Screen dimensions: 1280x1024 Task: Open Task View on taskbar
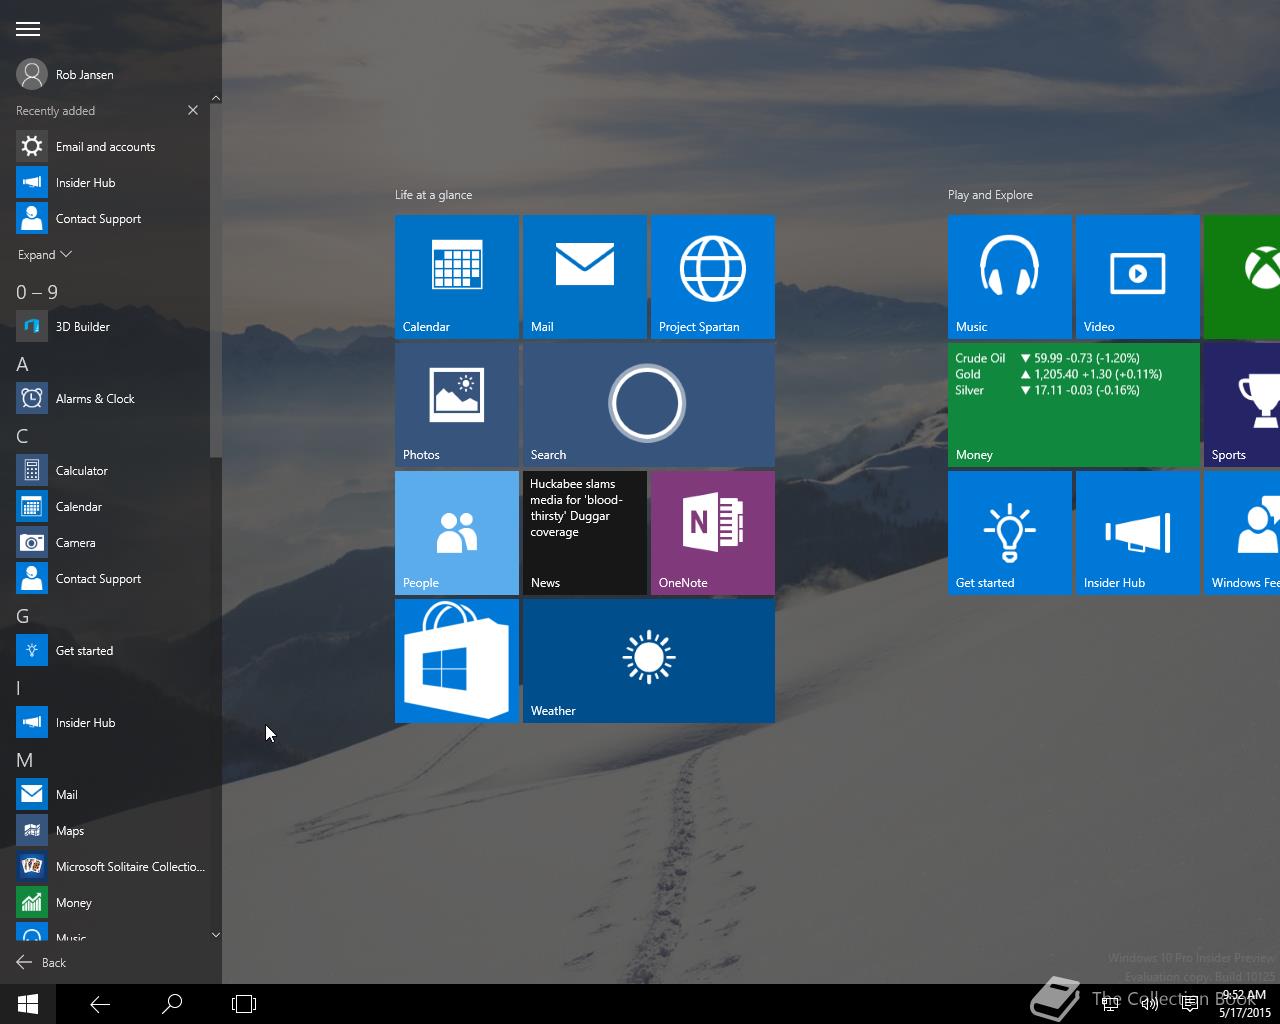244,1004
